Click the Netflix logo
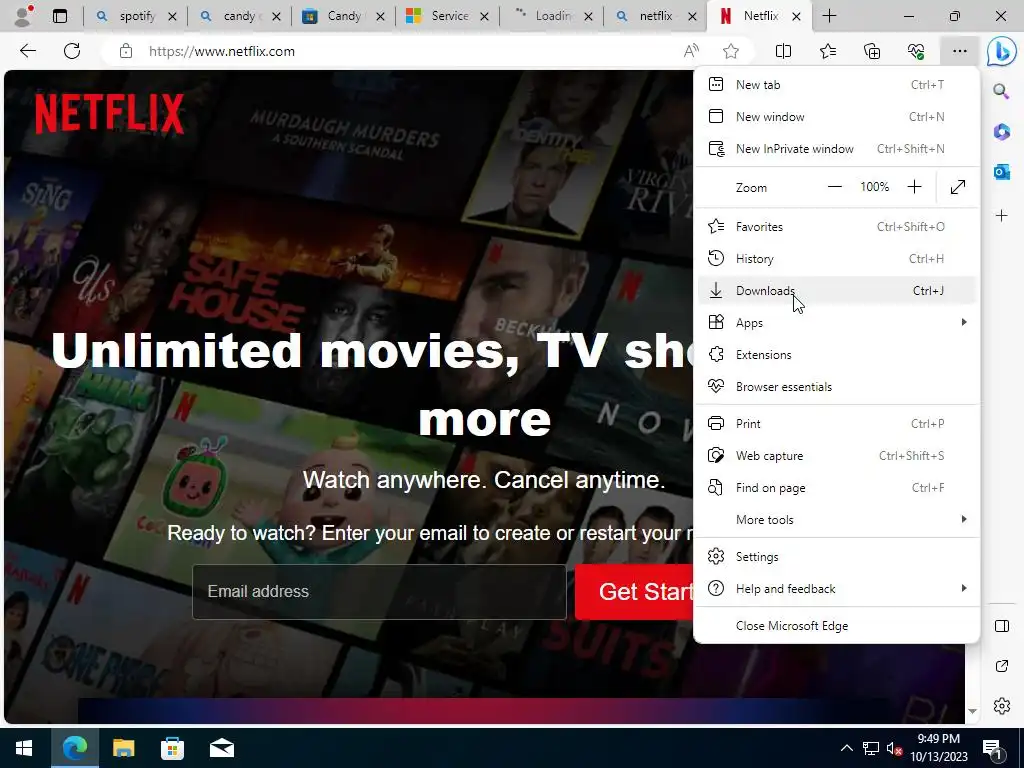Image resolution: width=1024 pixels, height=768 pixels. 110,114
